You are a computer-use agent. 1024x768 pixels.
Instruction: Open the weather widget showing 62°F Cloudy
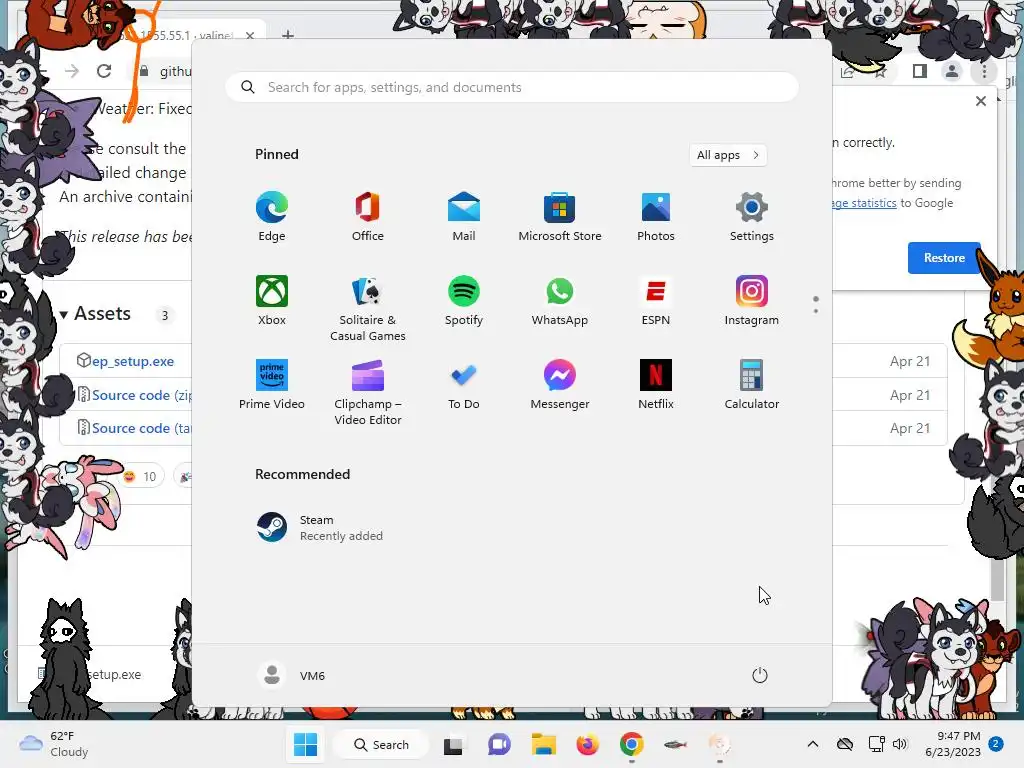coord(54,744)
